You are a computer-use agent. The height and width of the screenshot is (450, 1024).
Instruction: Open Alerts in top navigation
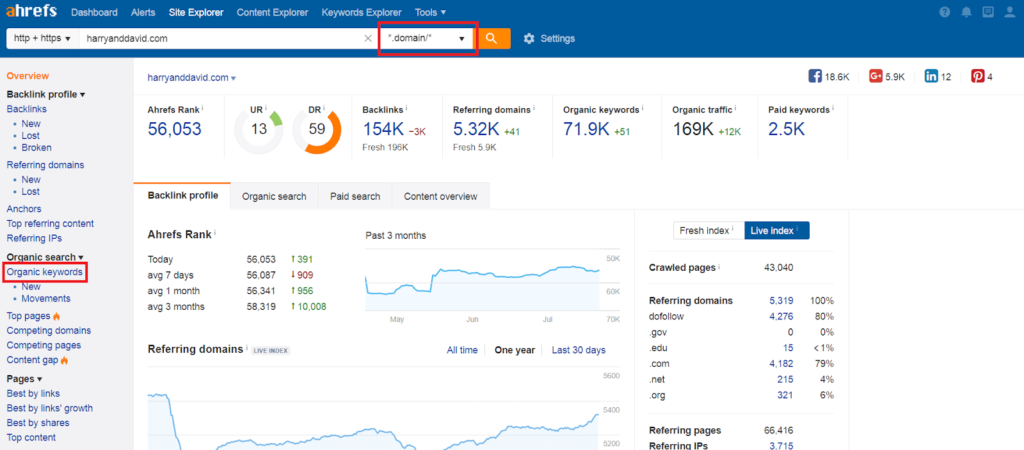(x=143, y=12)
